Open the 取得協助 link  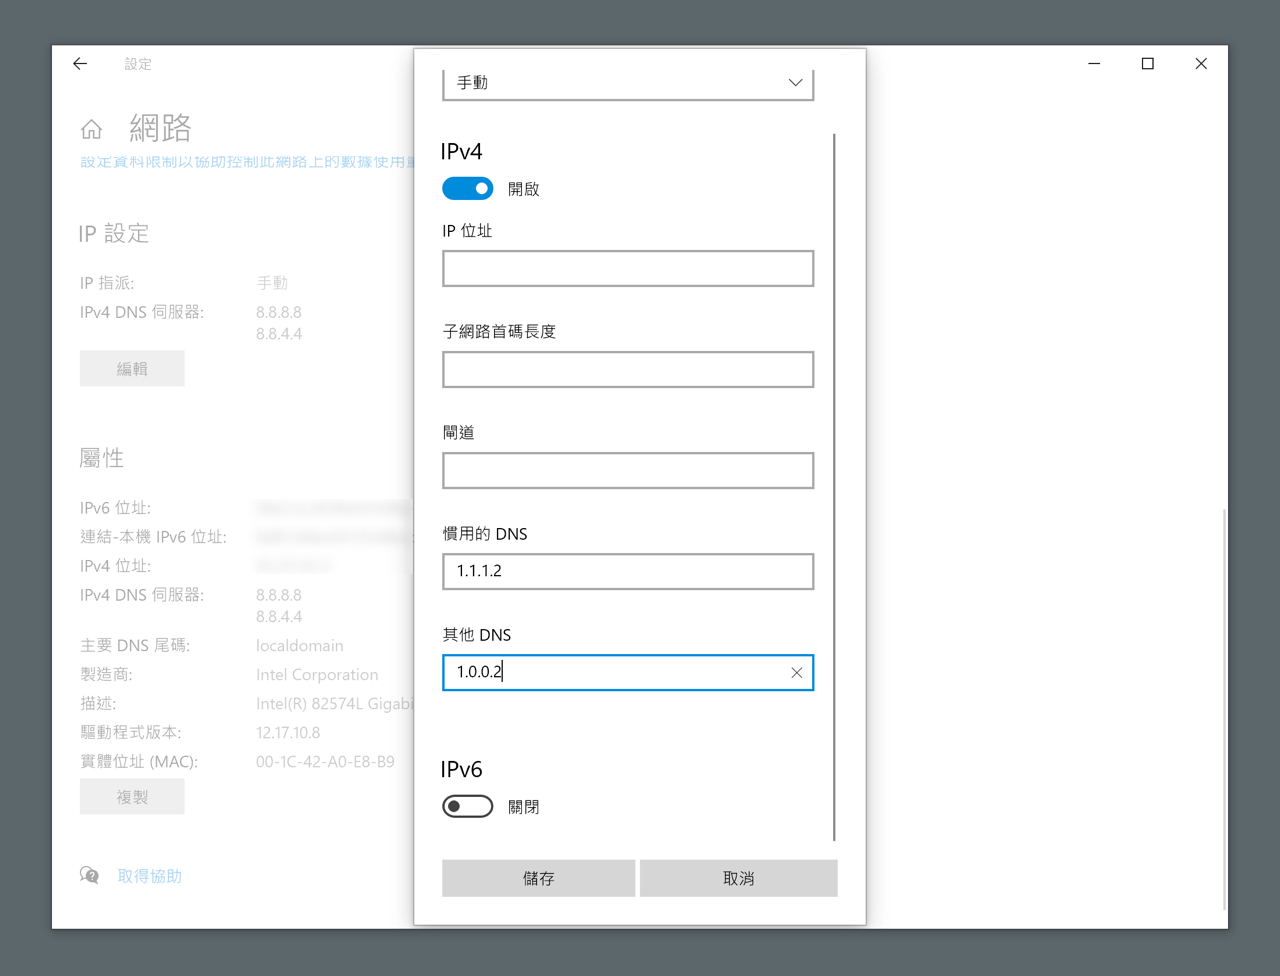(x=150, y=876)
